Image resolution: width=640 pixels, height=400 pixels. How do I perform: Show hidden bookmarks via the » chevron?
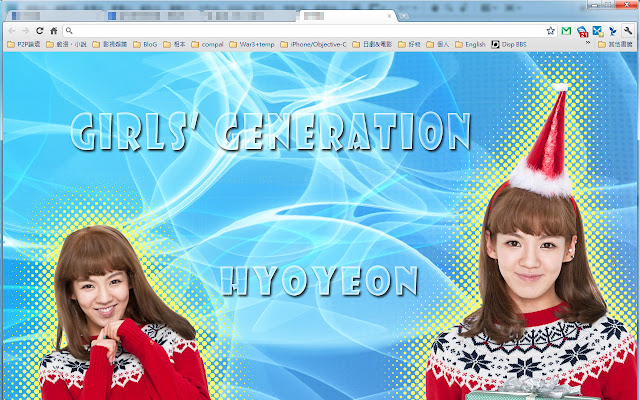(x=588, y=42)
